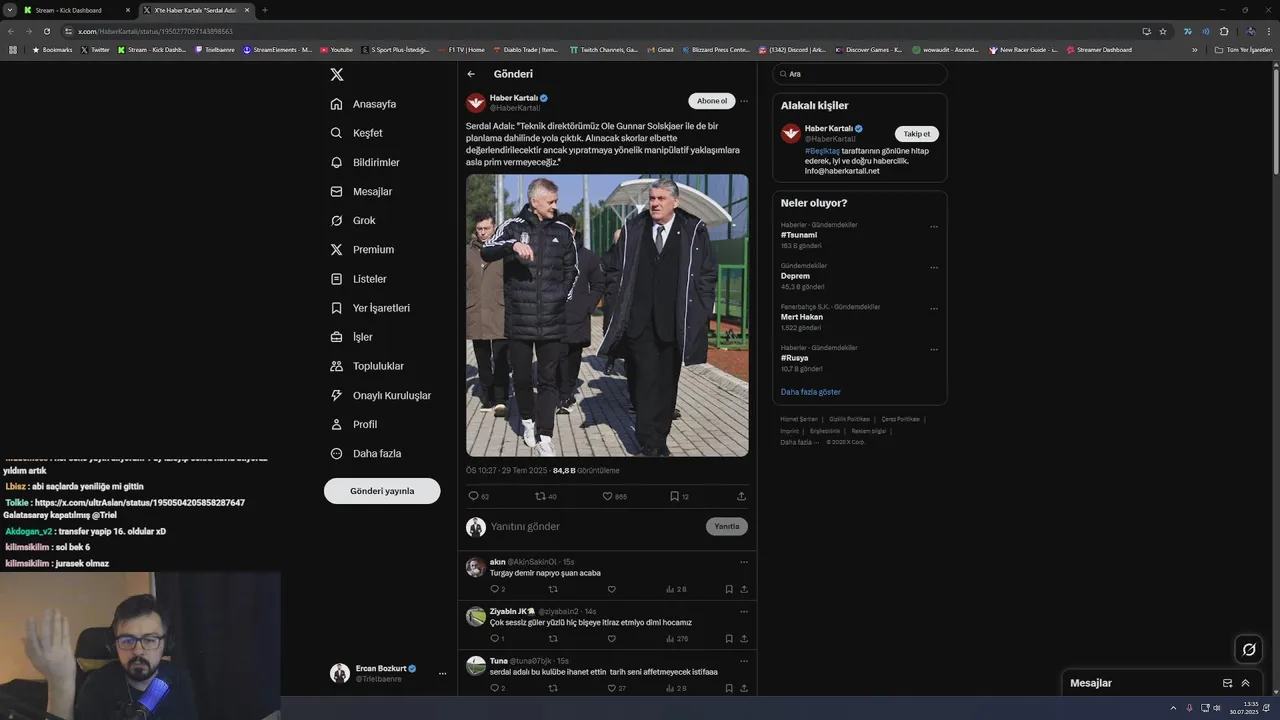1280x720 pixels.
Task: Click the reply icon with 62
Action: 478,496
